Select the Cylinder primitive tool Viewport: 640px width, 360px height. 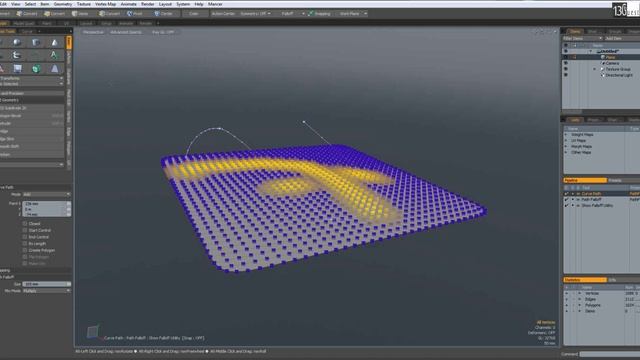click(36, 42)
